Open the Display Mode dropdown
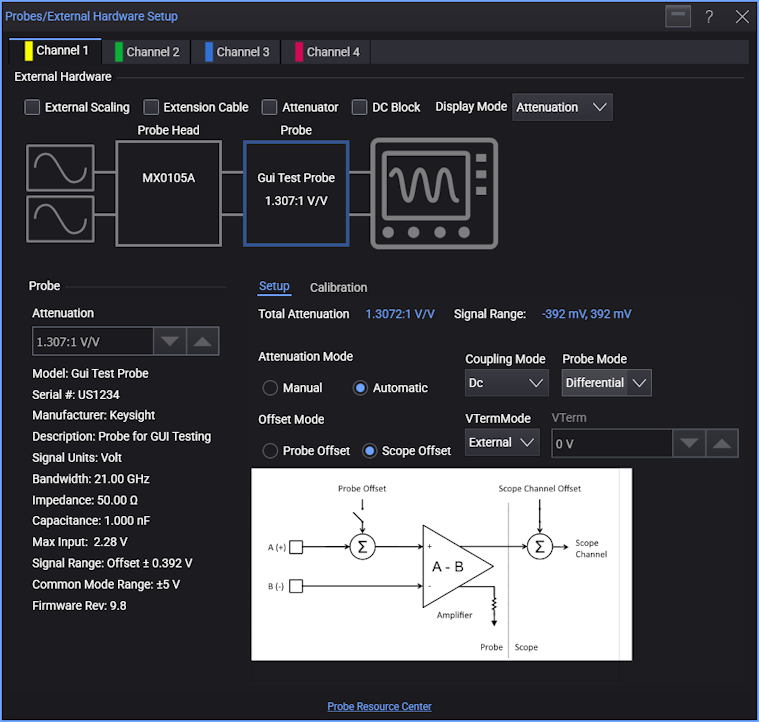 pyautogui.click(x=561, y=107)
